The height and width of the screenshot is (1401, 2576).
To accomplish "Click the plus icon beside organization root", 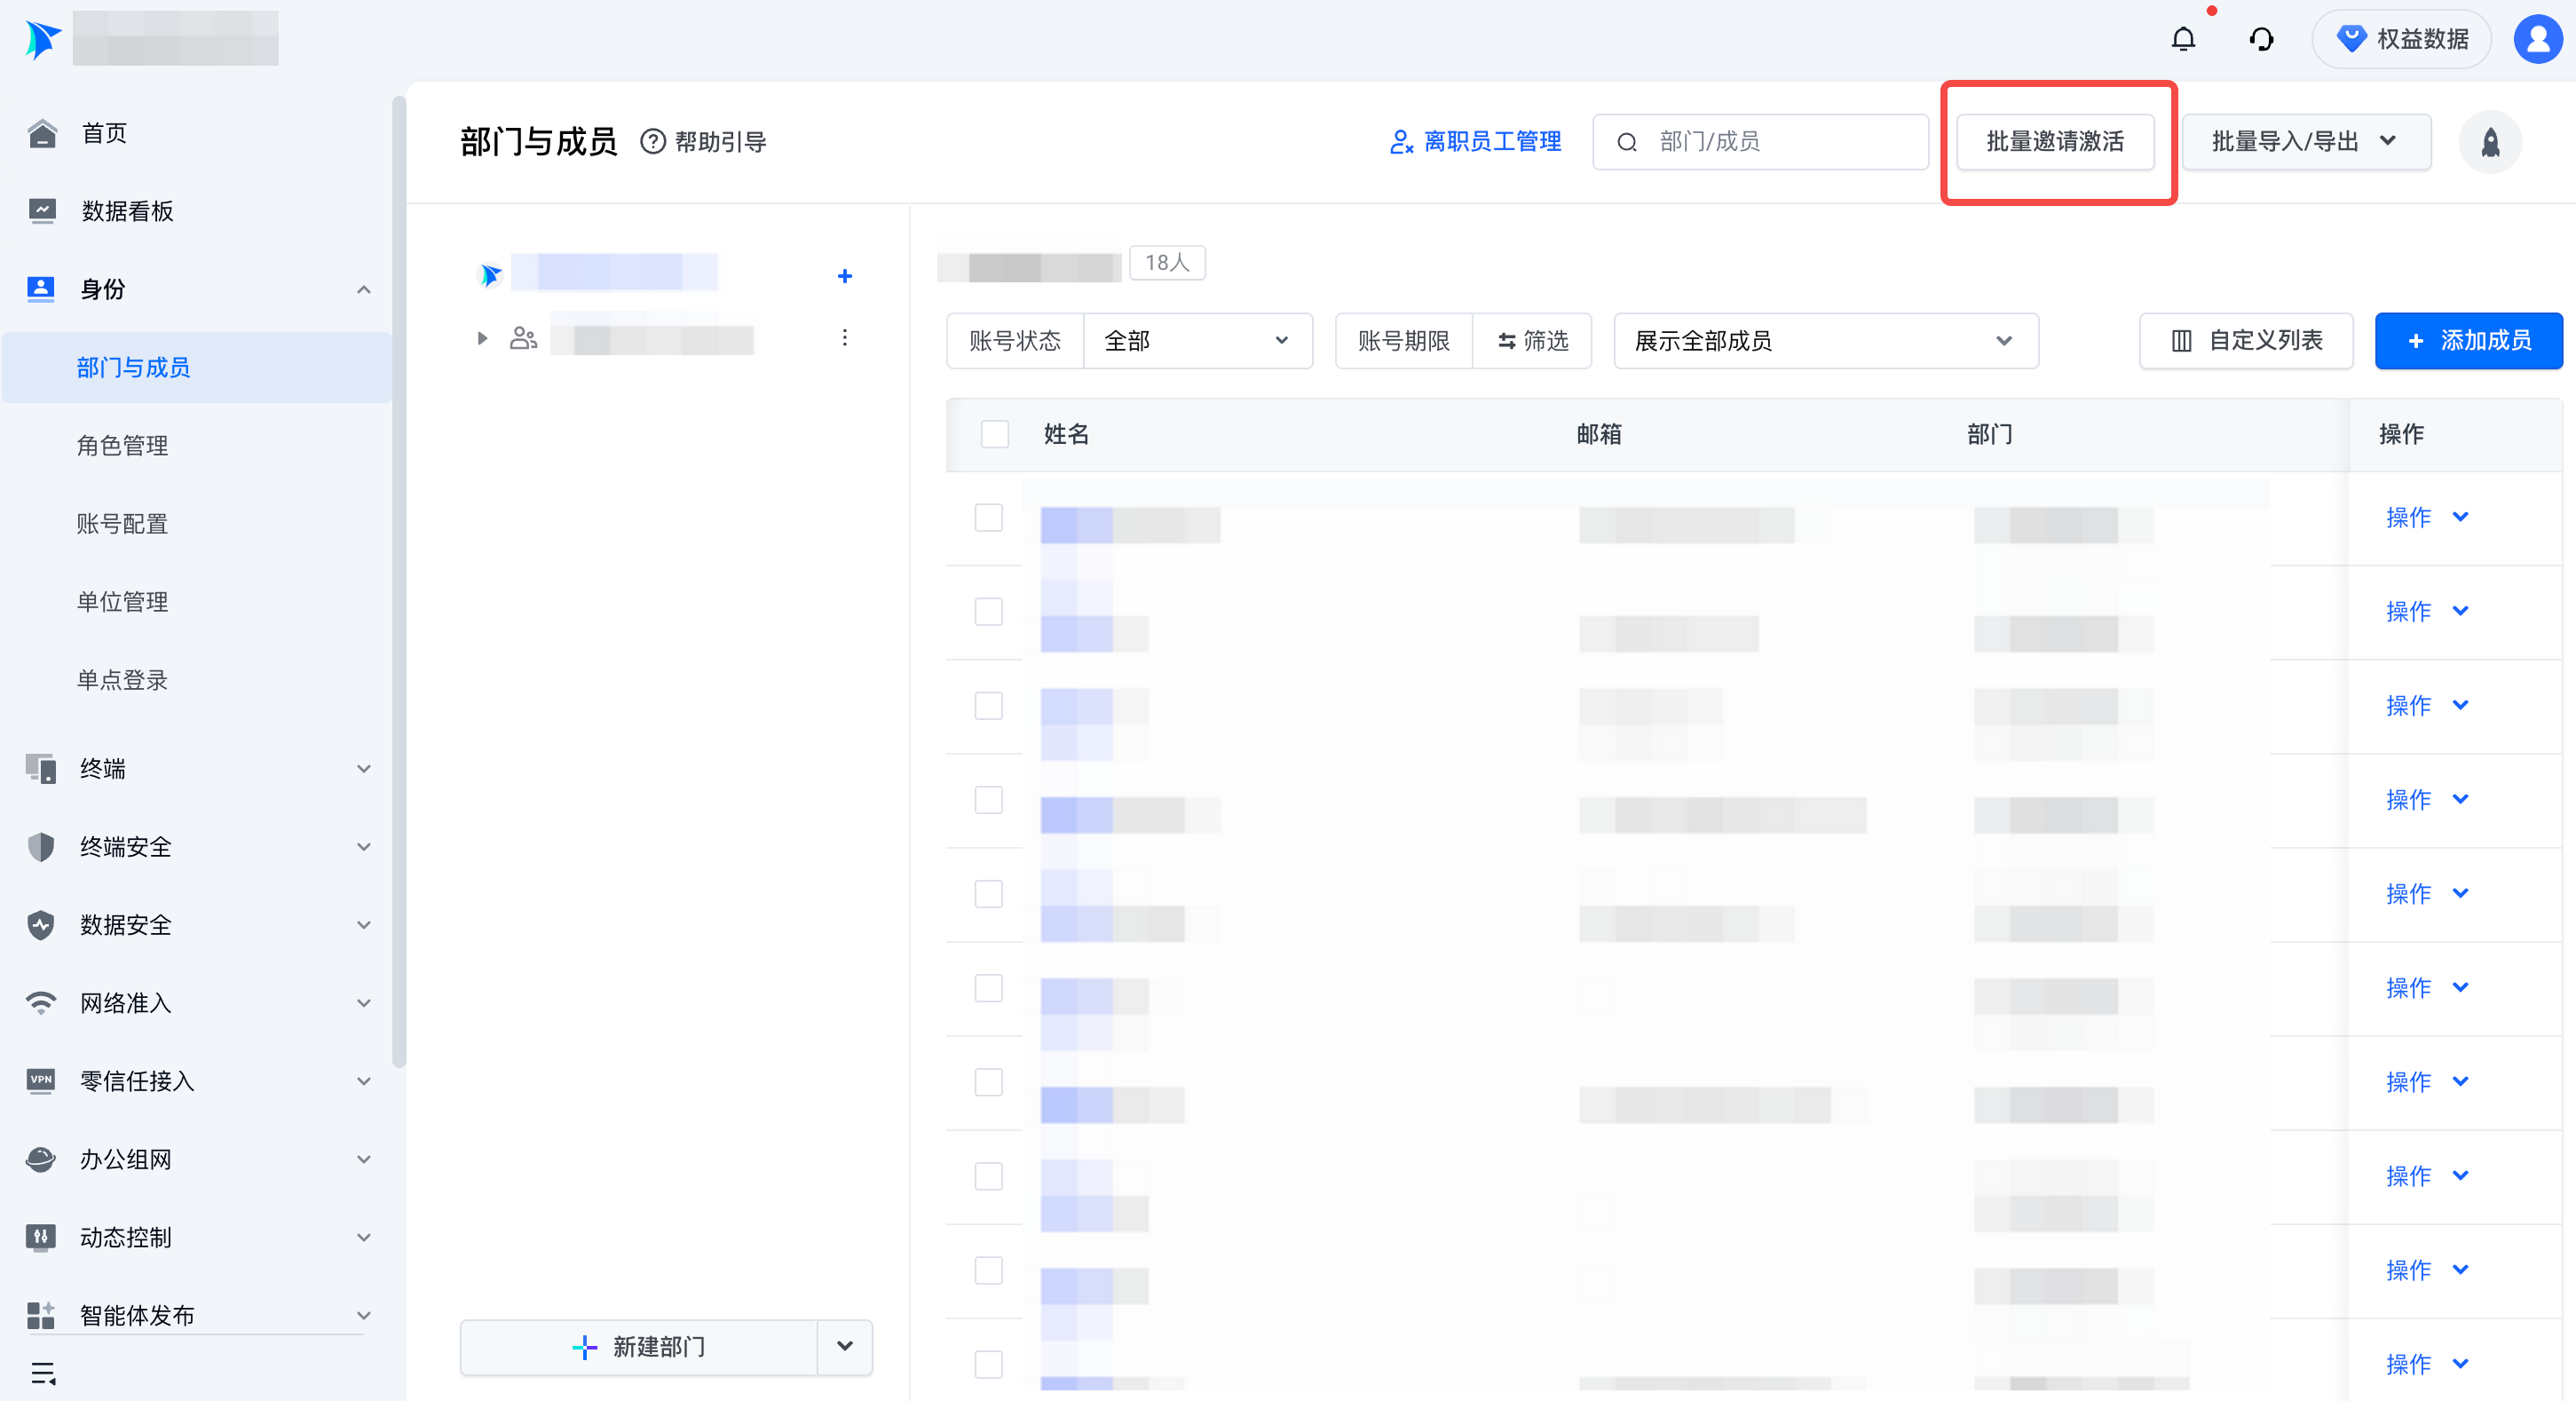I will pos(844,276).
